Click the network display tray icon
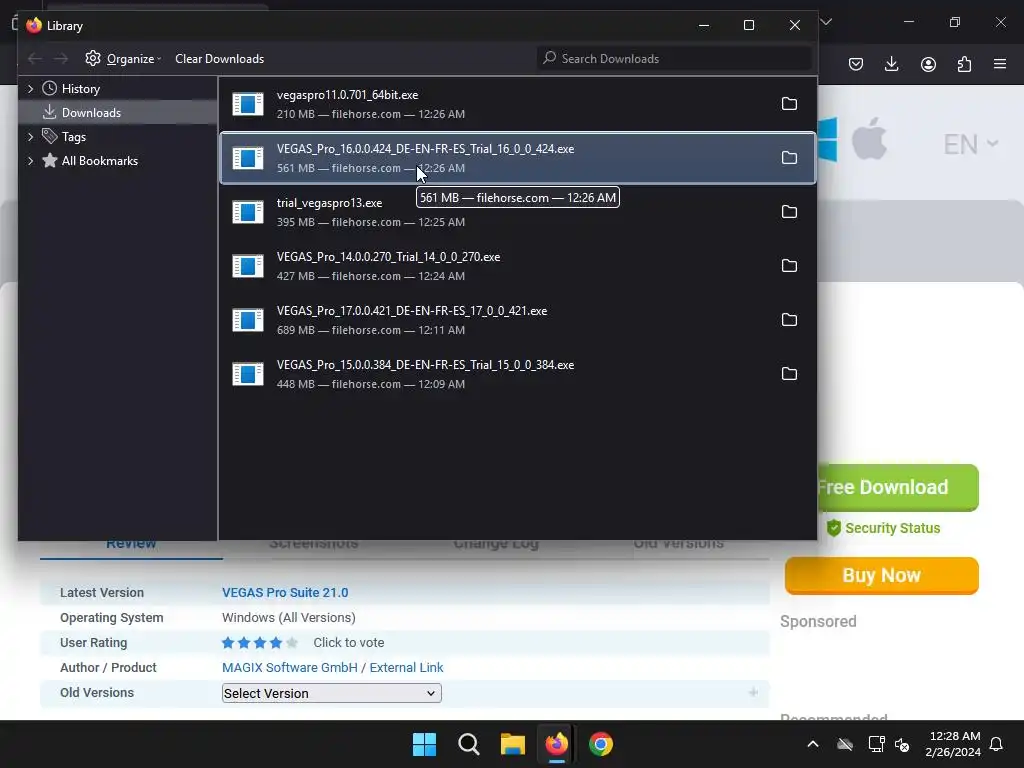This screenshot has height=768, width=1024. (876, 744)
